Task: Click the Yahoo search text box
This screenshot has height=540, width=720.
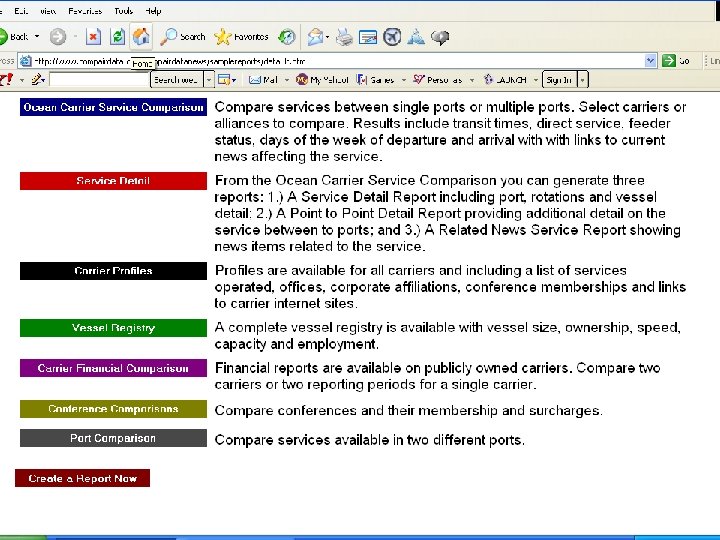Action: [x=99, y=79]
